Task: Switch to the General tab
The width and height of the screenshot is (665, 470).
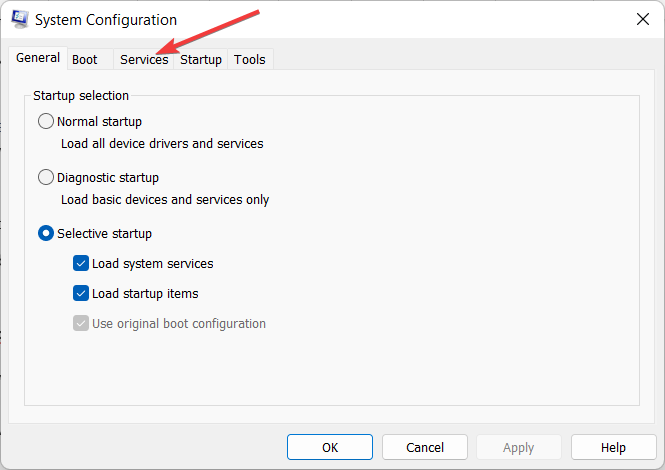Action: (x=38, y=58)
